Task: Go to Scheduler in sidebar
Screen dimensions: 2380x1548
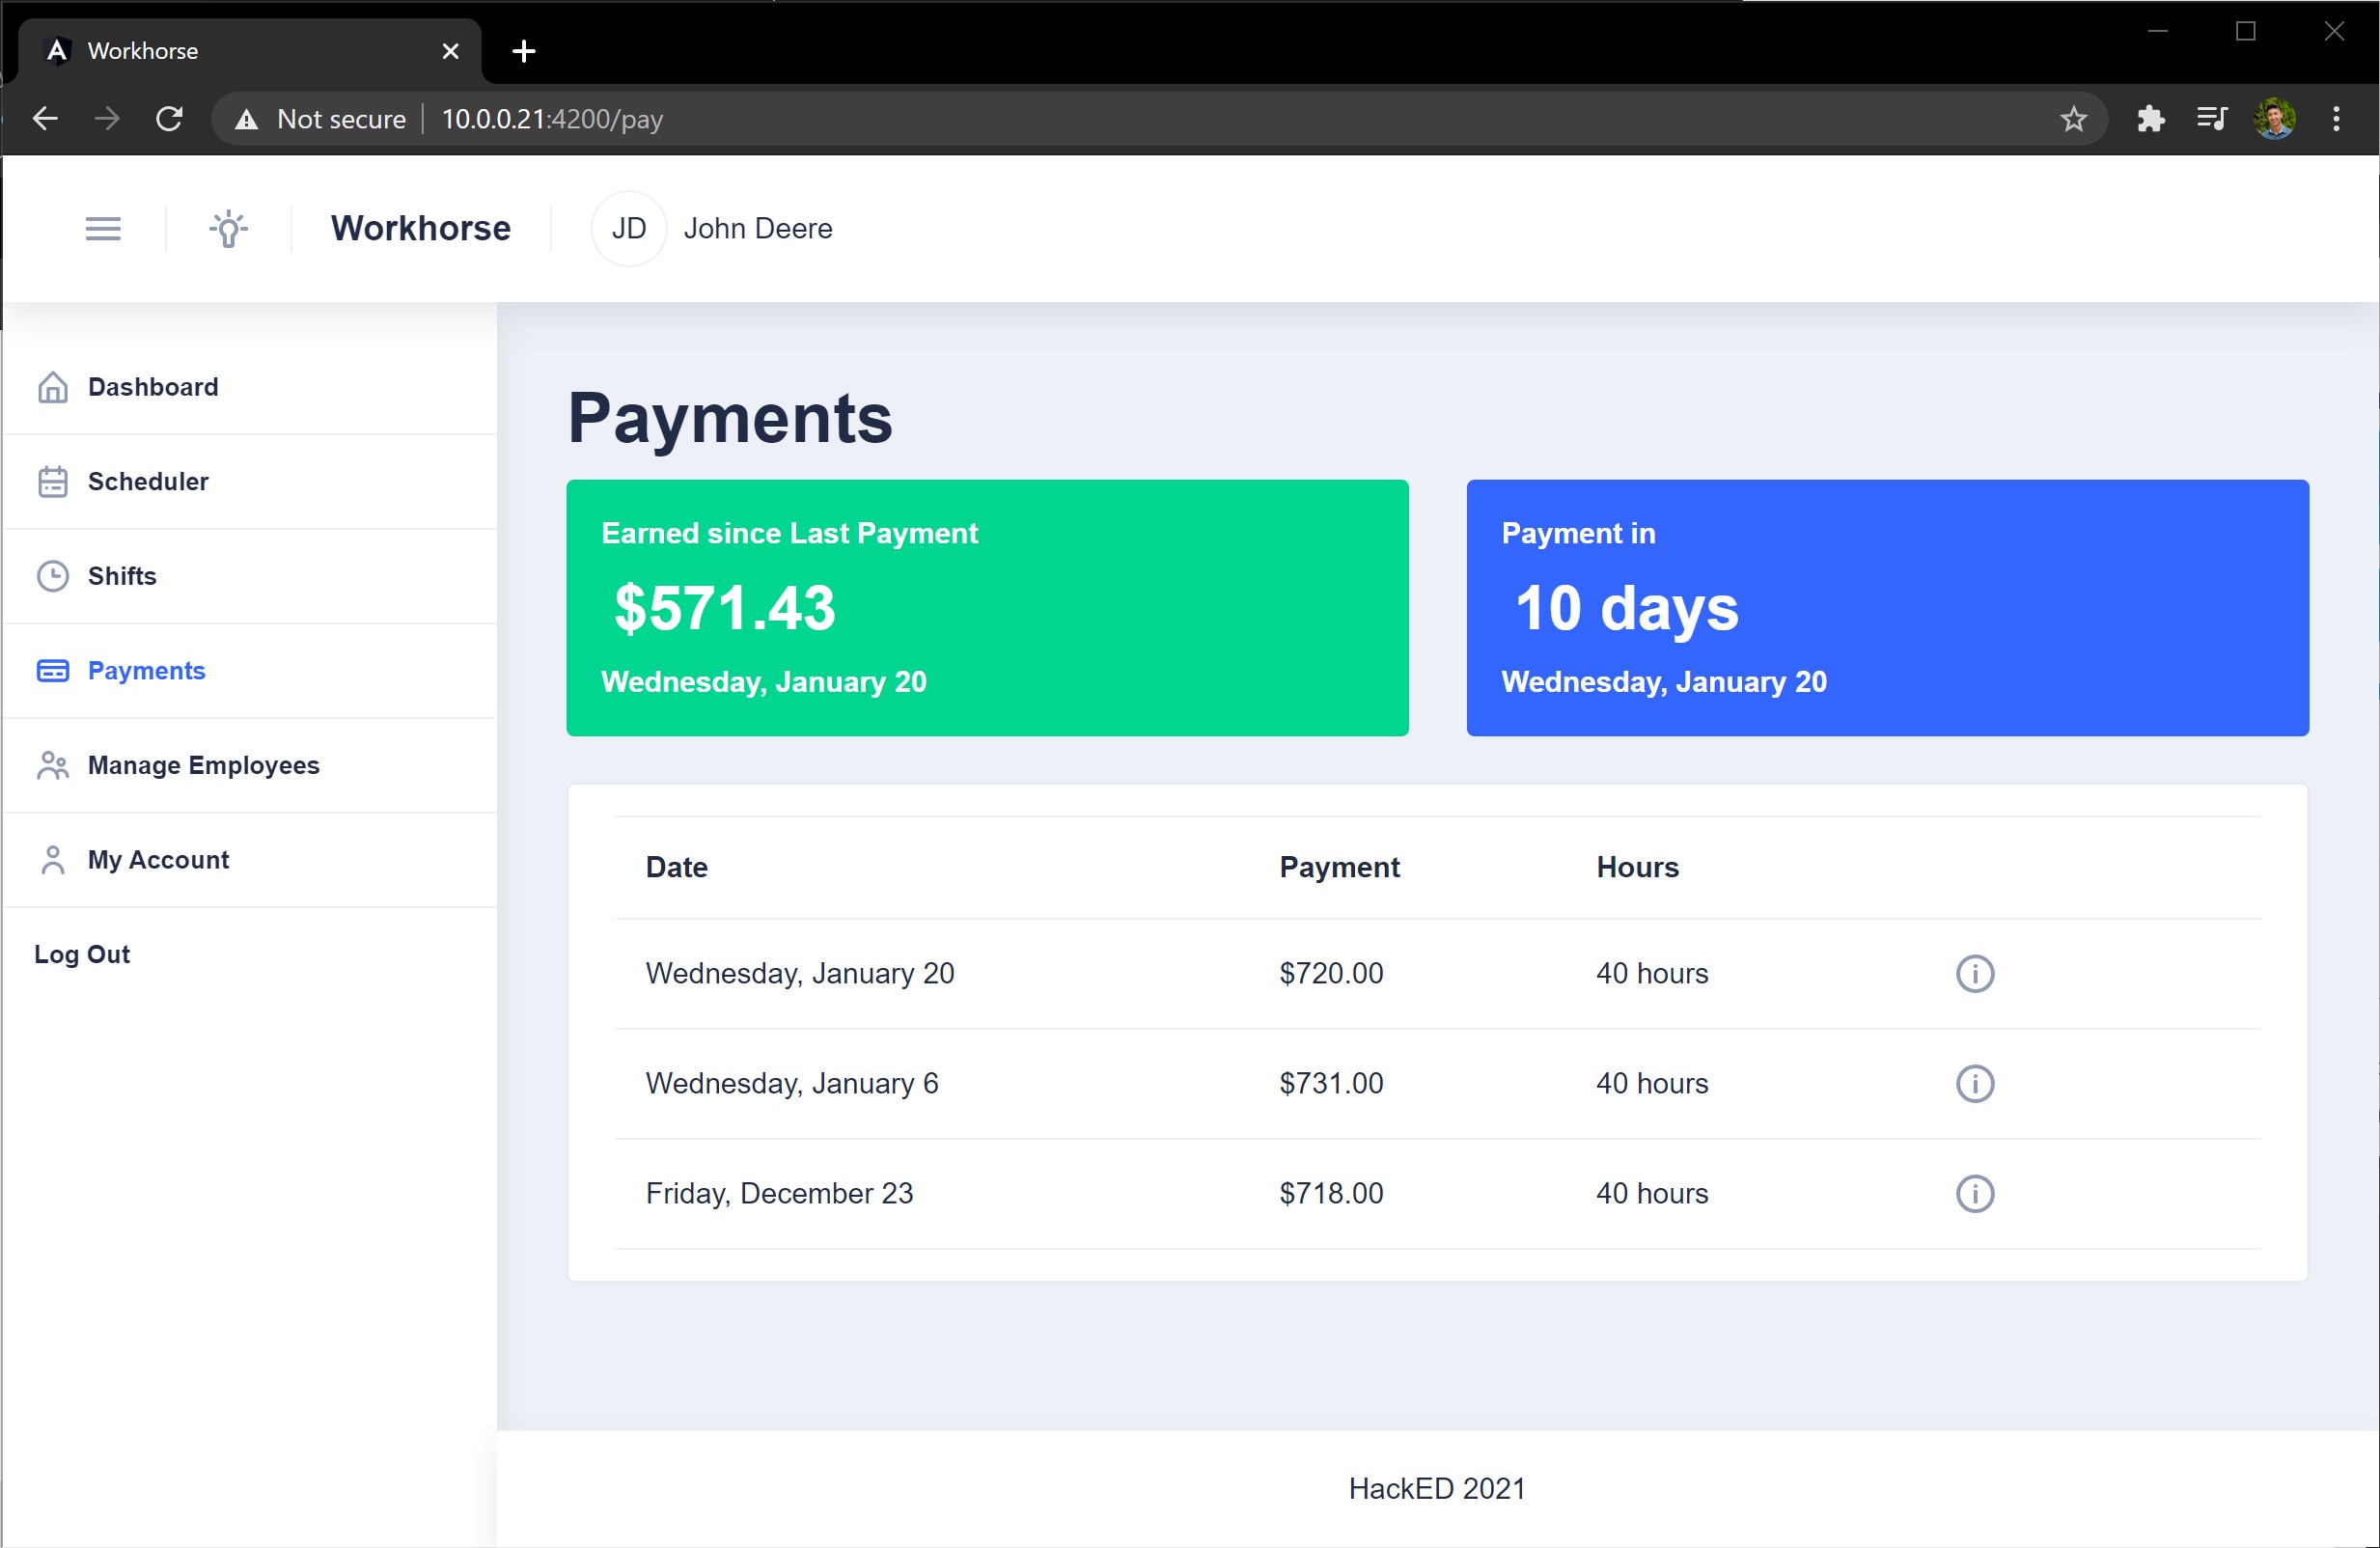Action: [148, 482]
